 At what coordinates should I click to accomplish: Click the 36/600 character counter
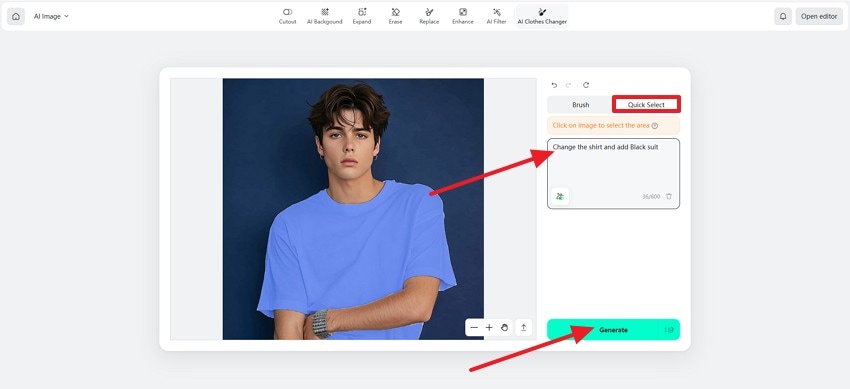651,197
